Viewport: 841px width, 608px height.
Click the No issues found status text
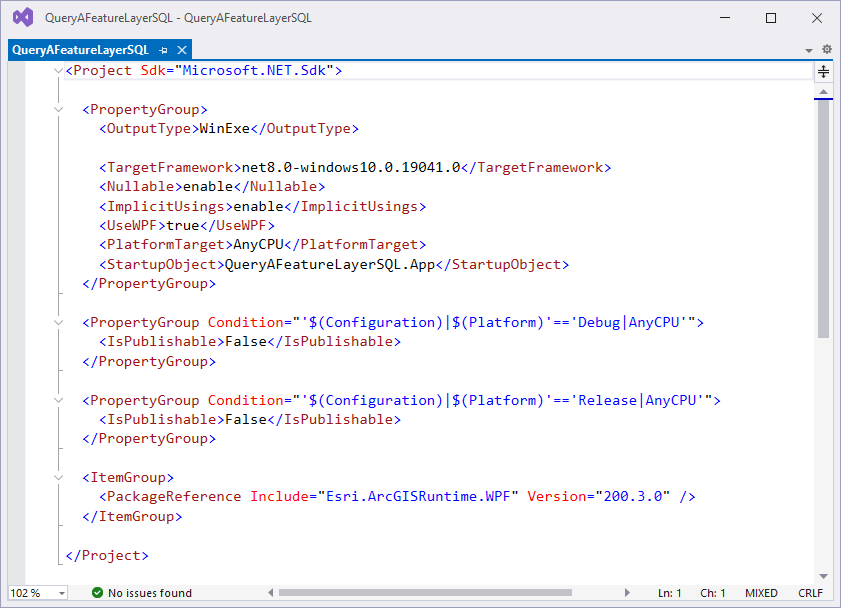pos(150,593)
